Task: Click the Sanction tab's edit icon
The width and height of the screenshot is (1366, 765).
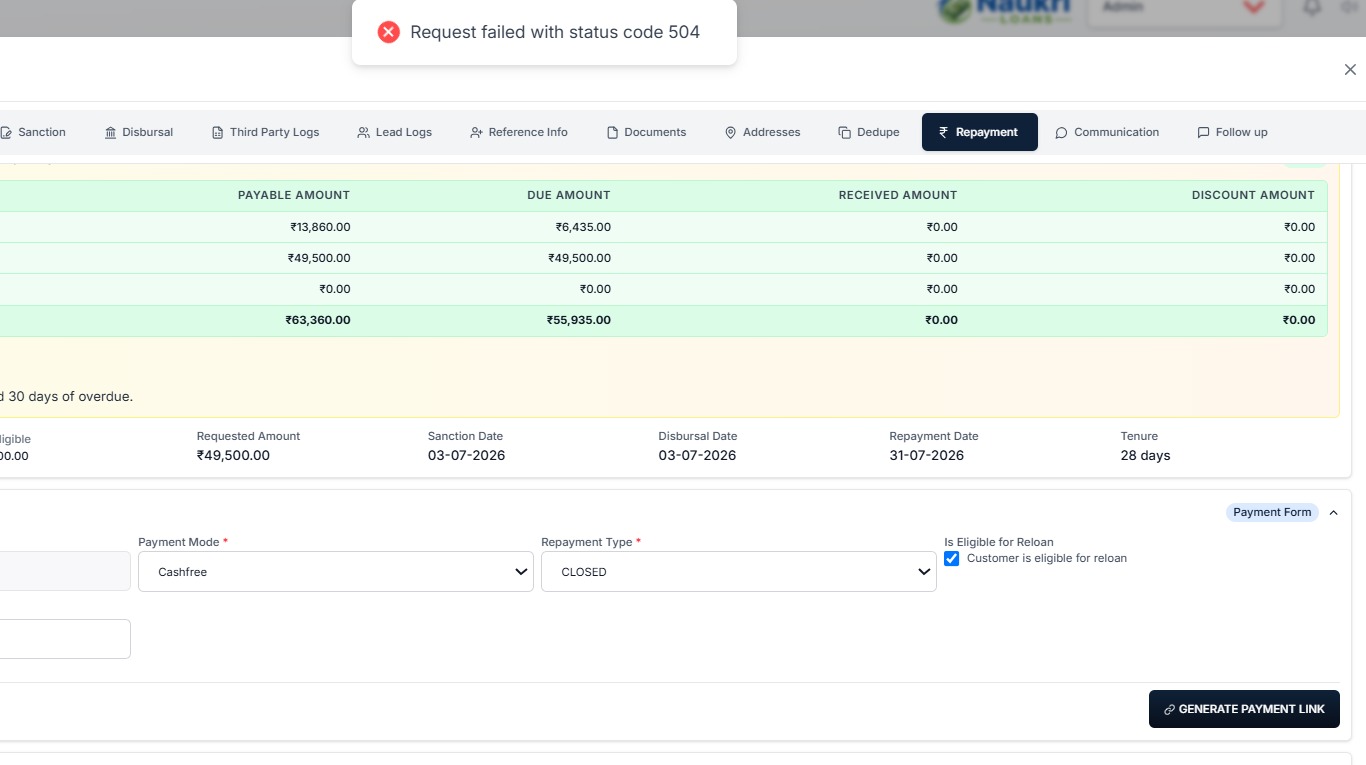Action: (x=6, y=132)
